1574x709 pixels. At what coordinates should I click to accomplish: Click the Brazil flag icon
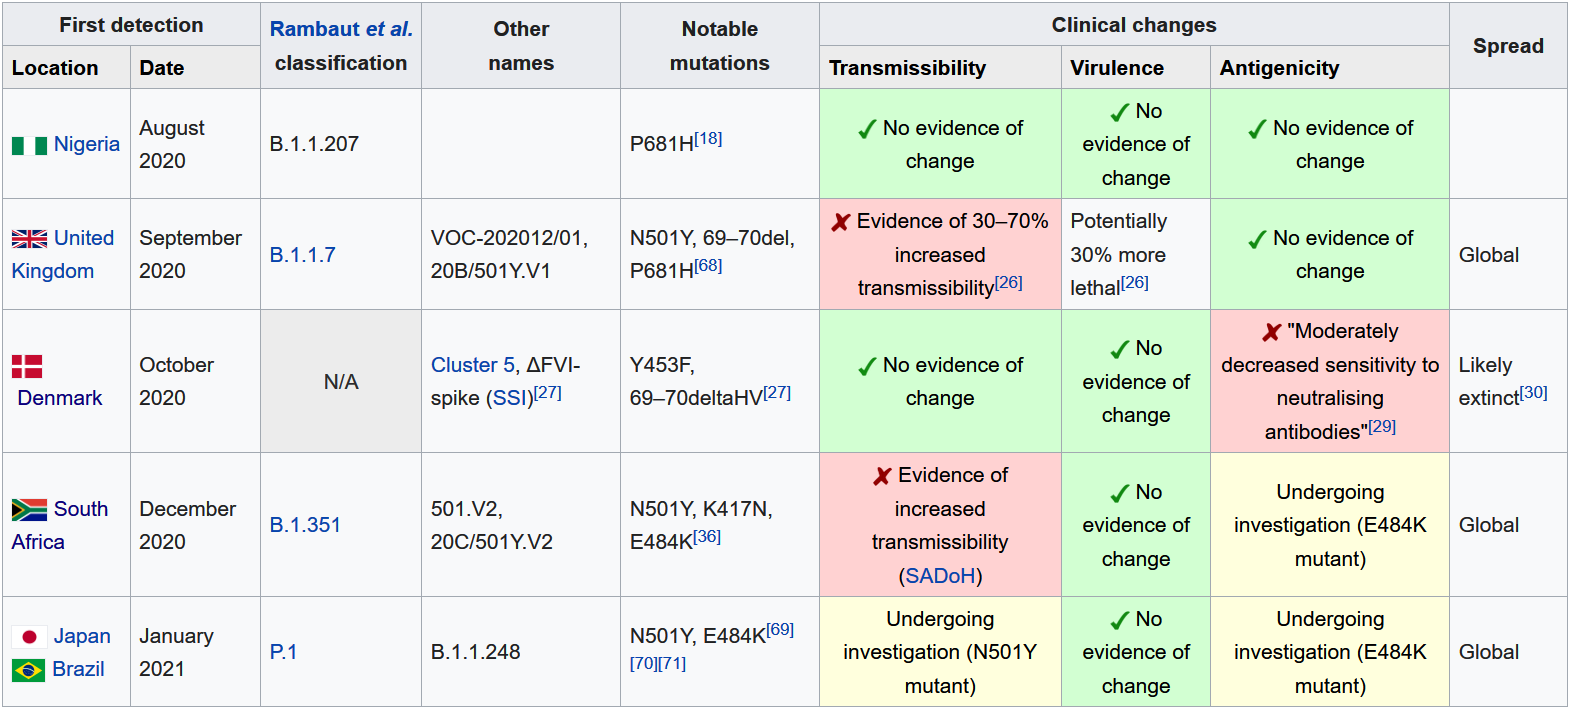[x=29, y=670]
